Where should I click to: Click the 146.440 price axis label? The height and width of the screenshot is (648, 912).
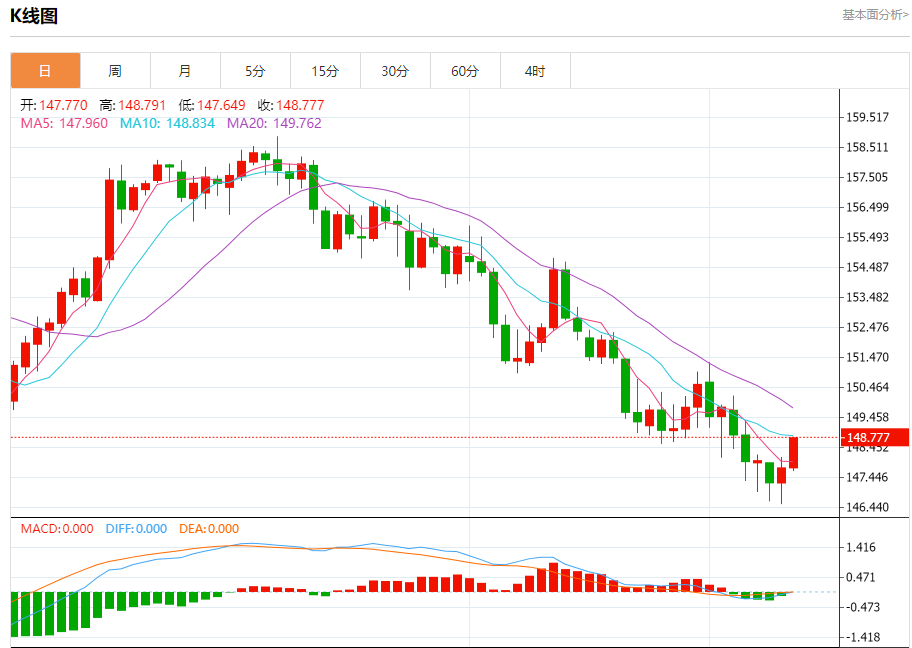pos(867,507)
